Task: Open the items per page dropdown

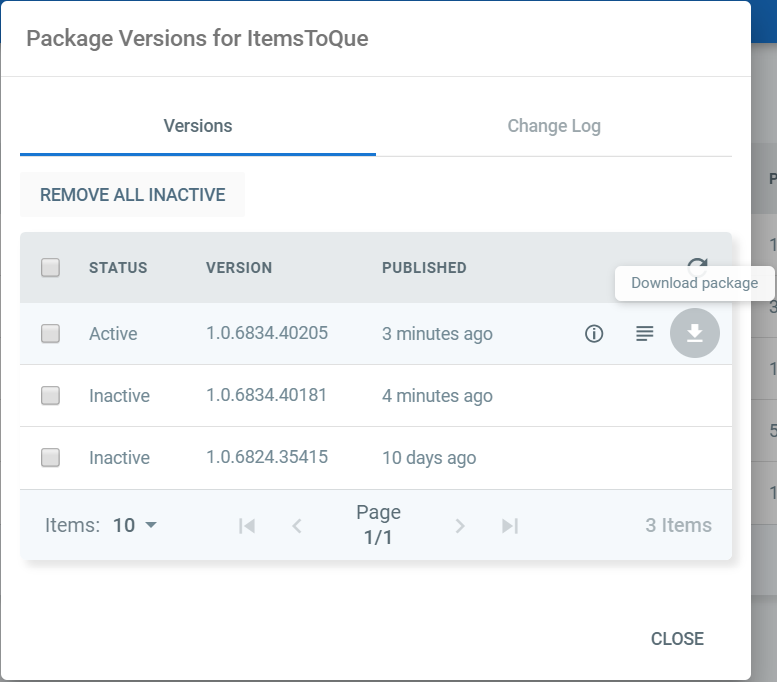Action: pyautogui.click(x=135, y=525)
